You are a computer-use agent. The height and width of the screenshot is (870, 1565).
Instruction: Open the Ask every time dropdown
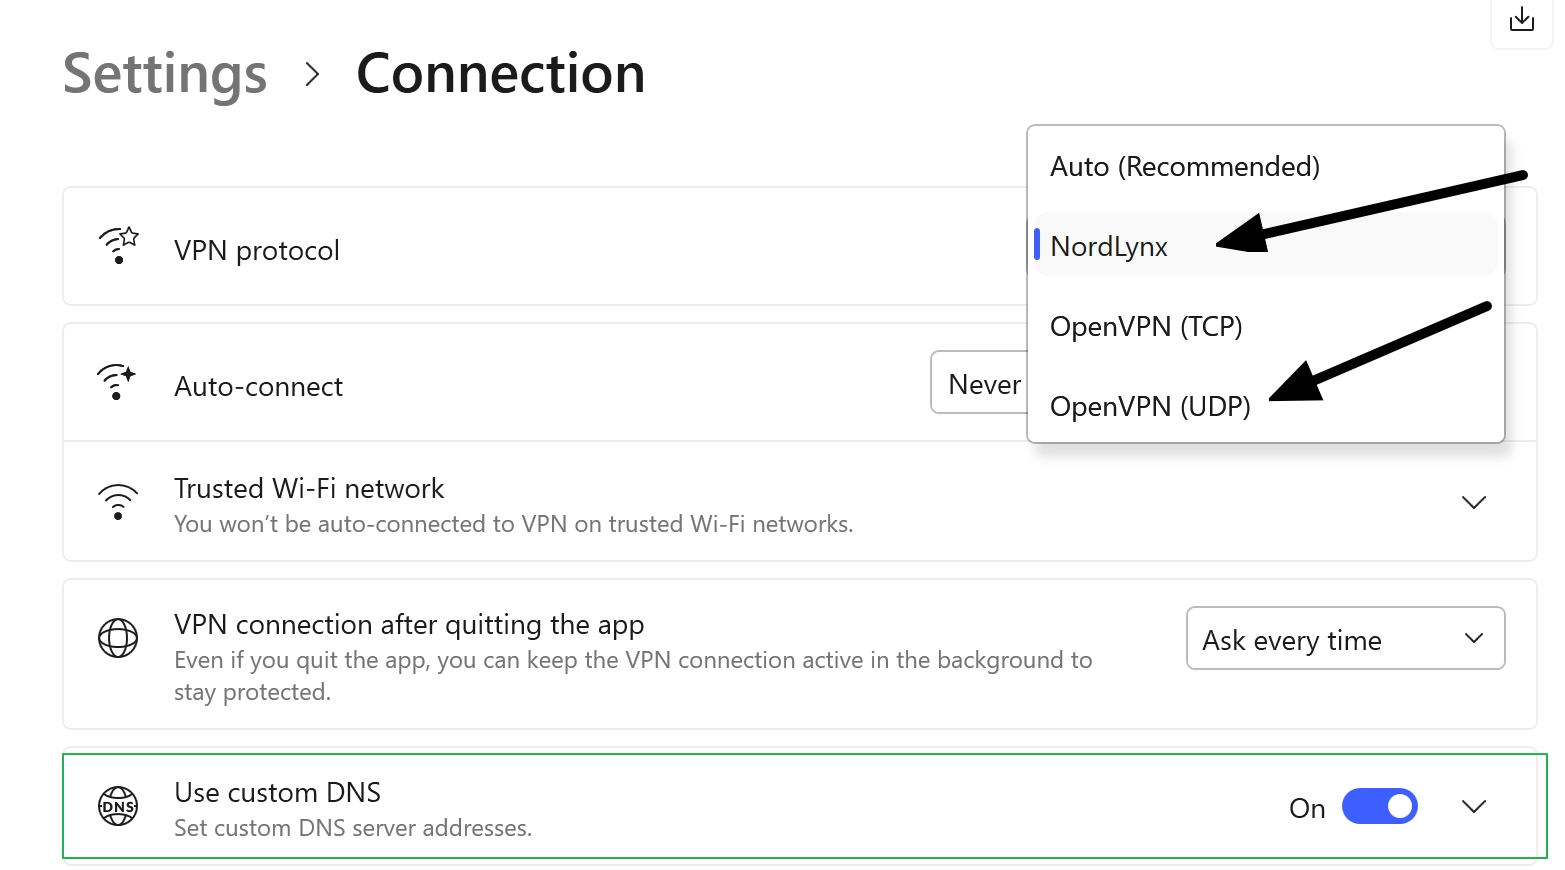point(1344,638)
